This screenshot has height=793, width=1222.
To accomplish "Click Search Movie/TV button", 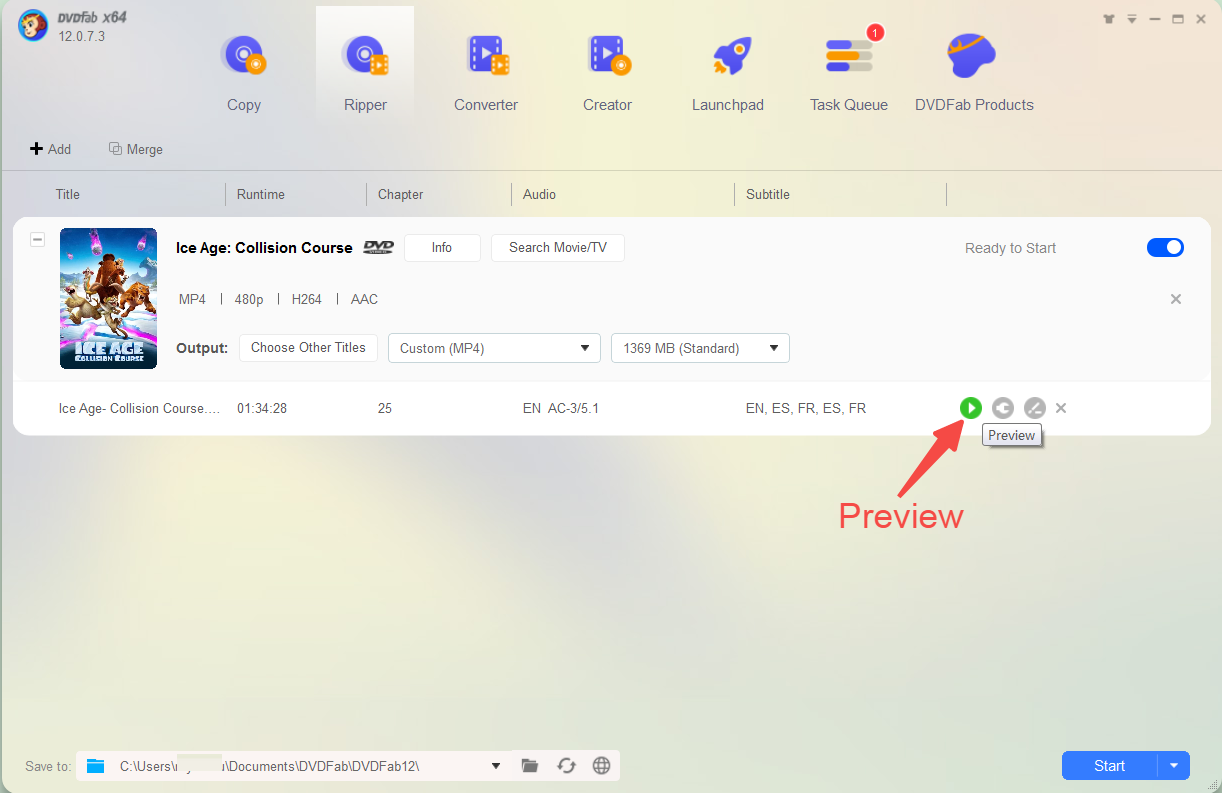I will click(558, 248).
